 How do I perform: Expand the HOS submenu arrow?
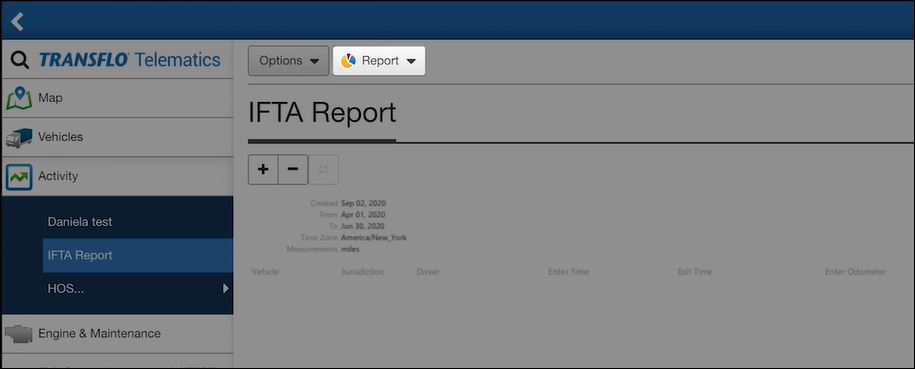tap(226, 288)
